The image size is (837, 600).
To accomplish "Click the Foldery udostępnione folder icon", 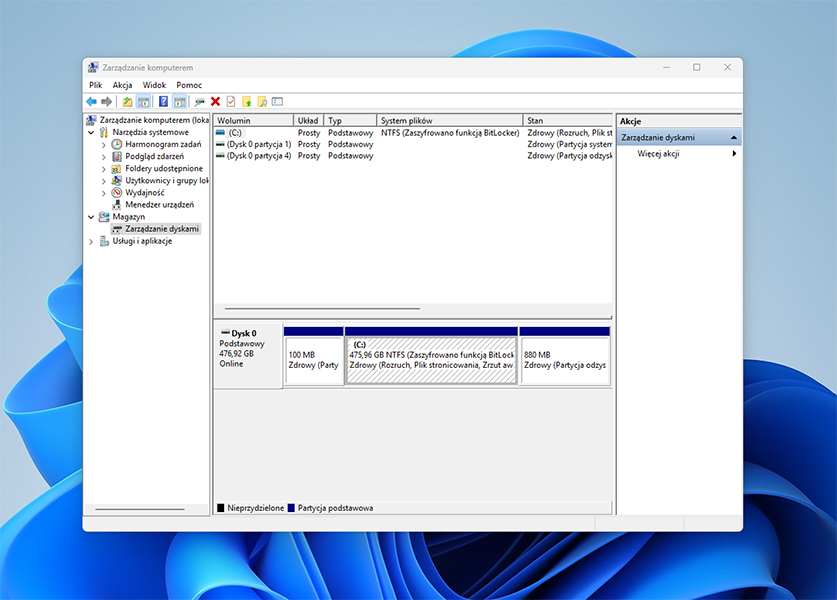I will pos(116,169).
